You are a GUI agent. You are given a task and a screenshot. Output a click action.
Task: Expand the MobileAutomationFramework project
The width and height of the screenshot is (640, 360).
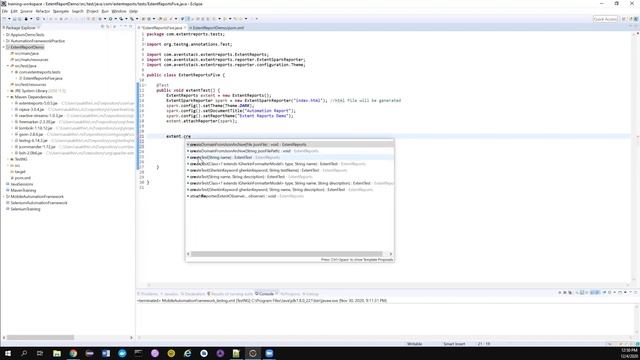tap(4, 197)
